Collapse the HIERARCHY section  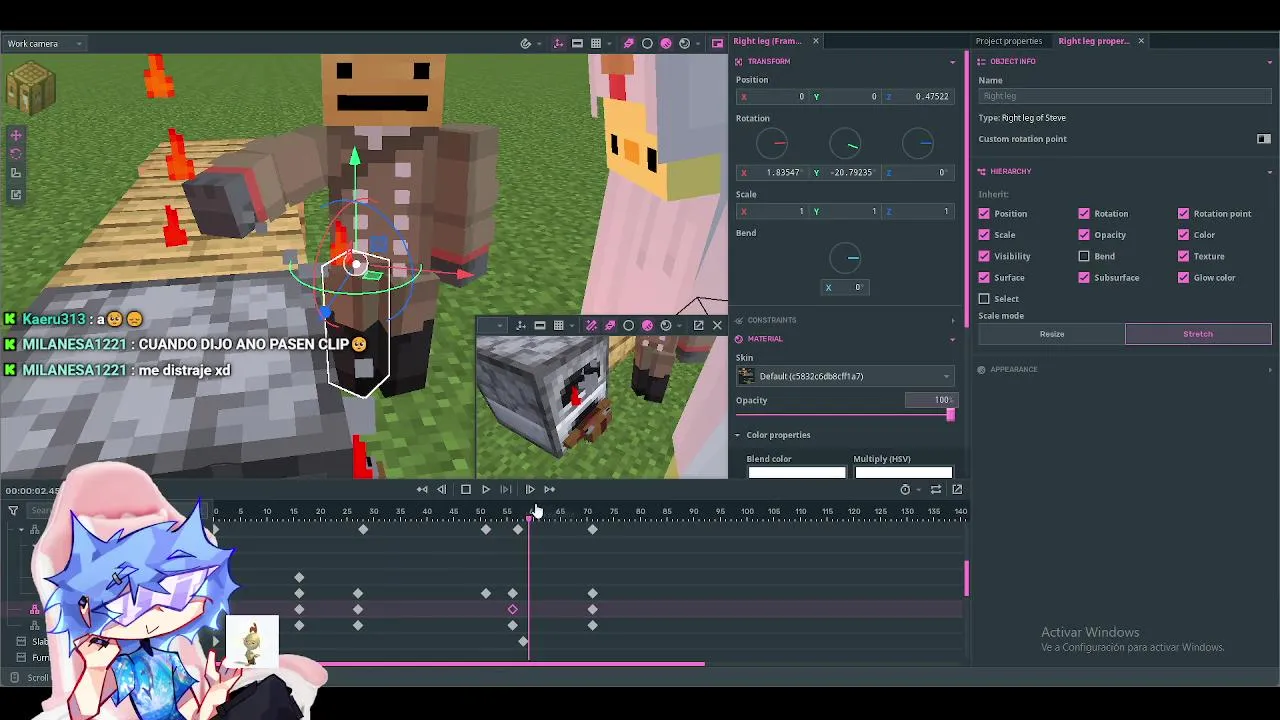(1270, 172)
